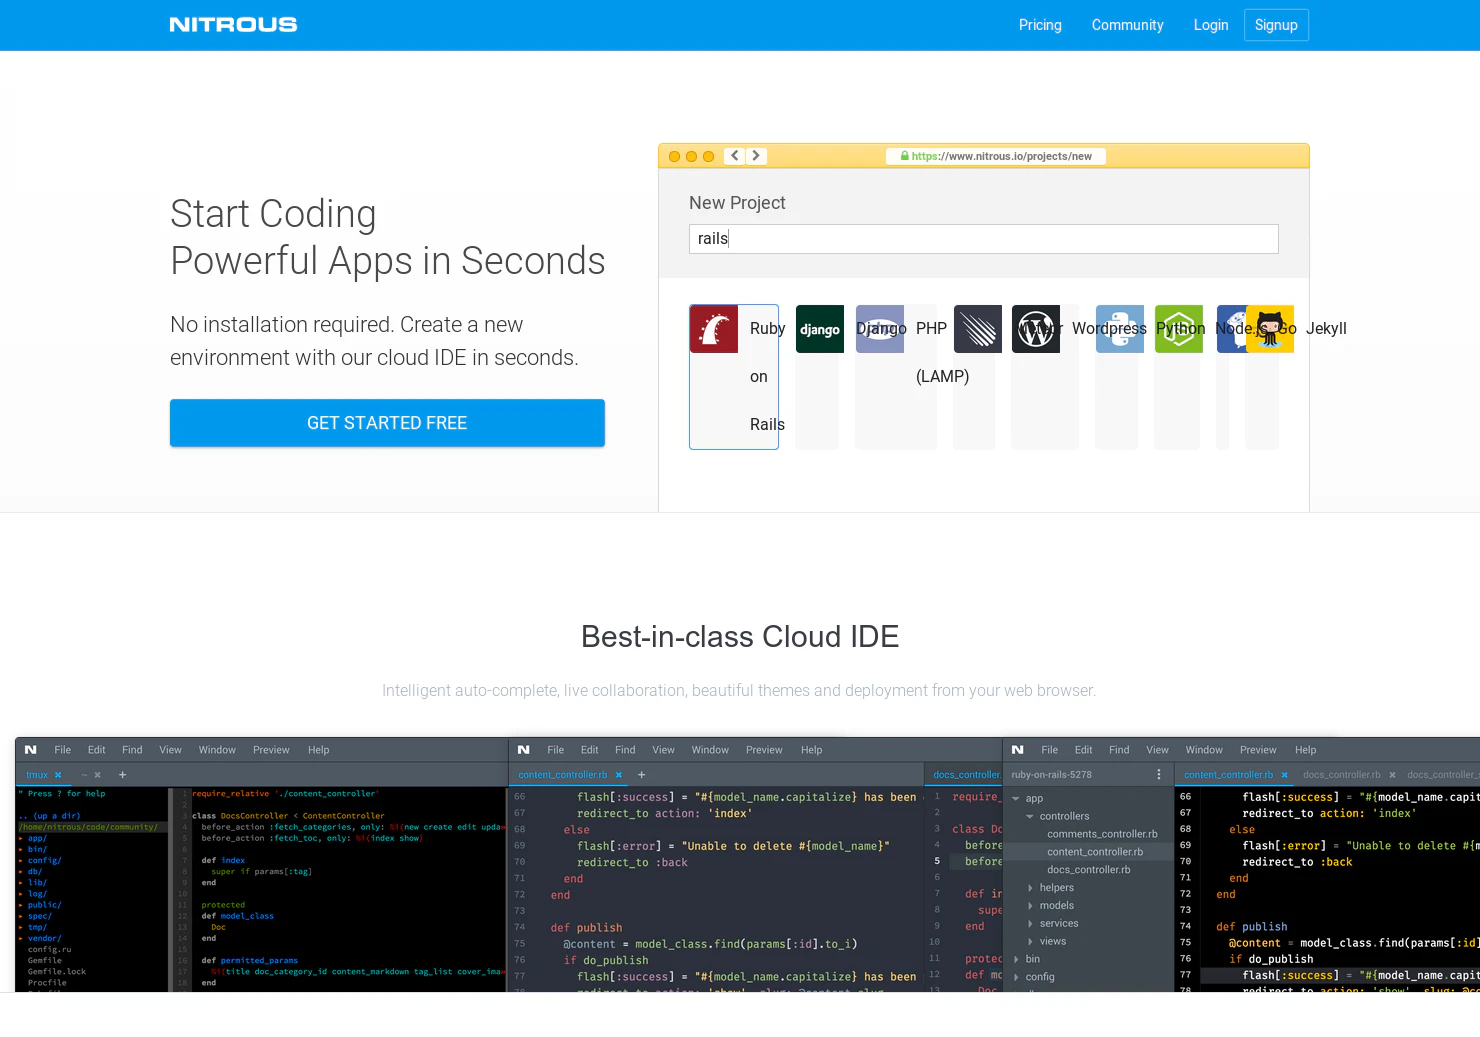1480x1037 pixels.
Task: Click the green lock icon in URL bar
Action: pos(905,156)
